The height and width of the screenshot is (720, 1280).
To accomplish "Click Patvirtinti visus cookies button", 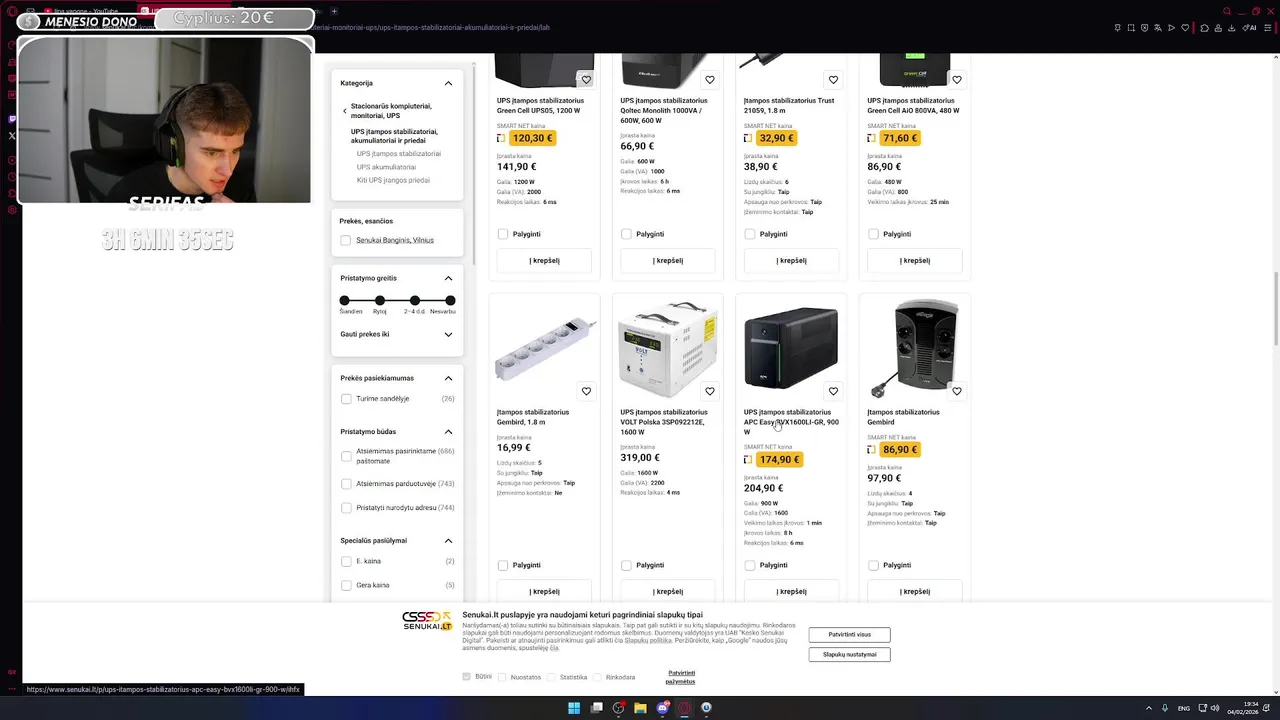I will tap(849, 635).
